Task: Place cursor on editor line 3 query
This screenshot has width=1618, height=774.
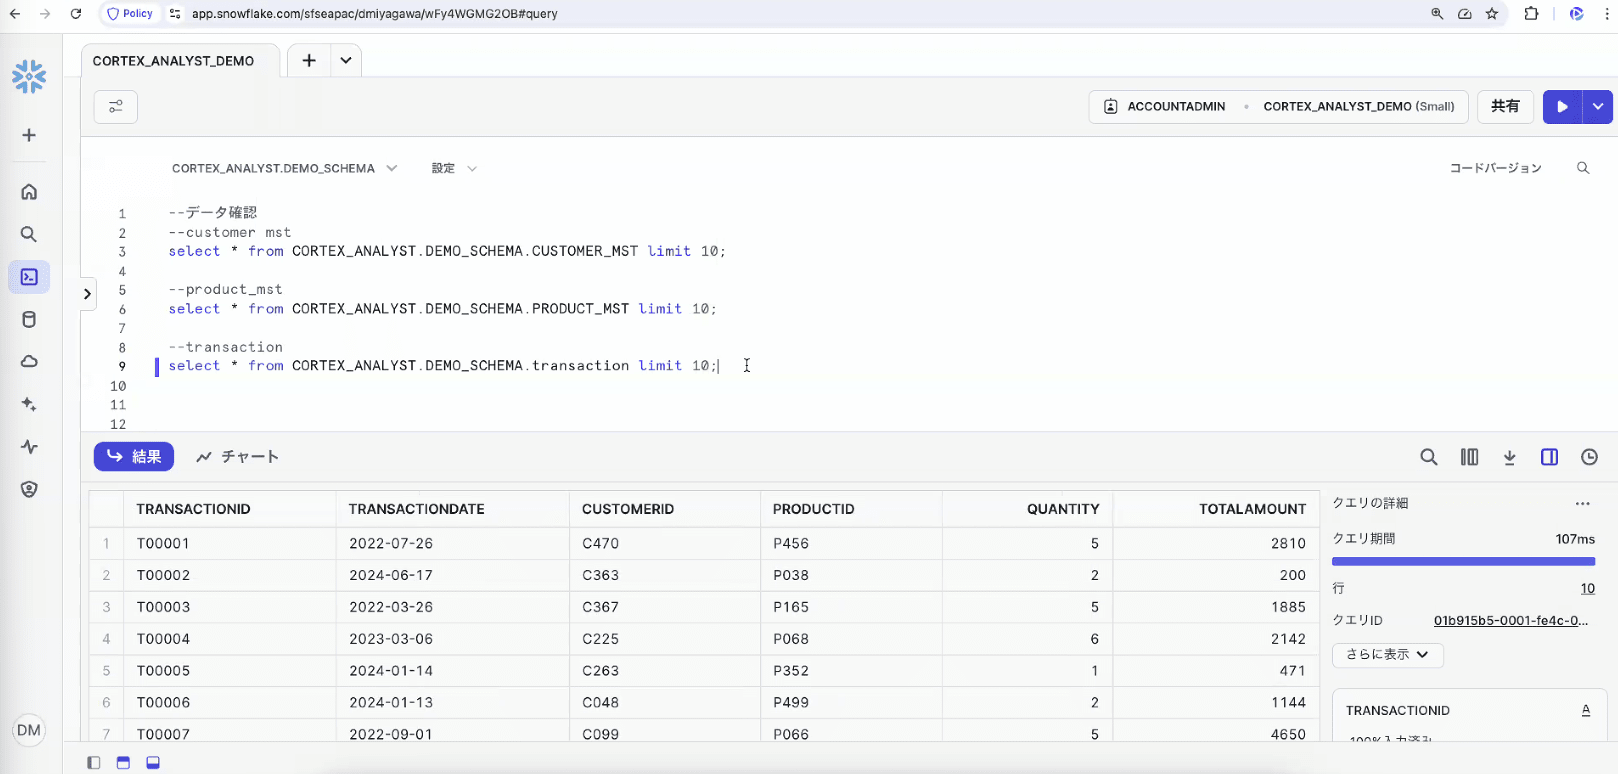Action: click(x=447, y=251)
